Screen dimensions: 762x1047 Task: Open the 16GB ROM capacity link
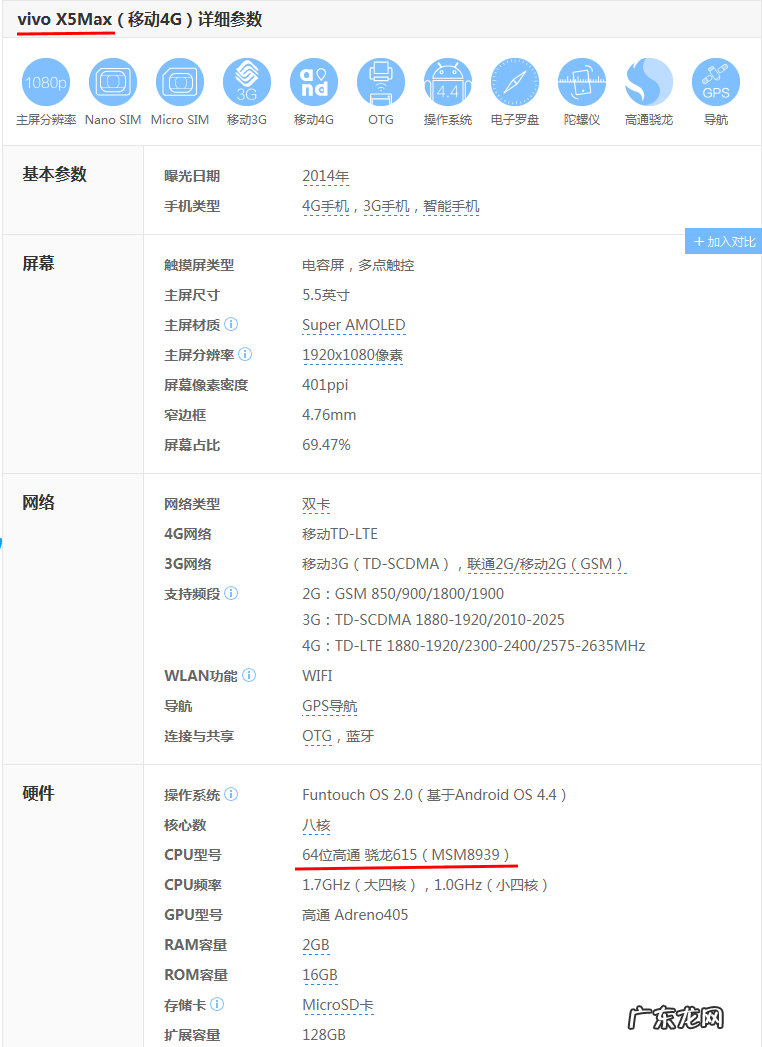(319, 976)
